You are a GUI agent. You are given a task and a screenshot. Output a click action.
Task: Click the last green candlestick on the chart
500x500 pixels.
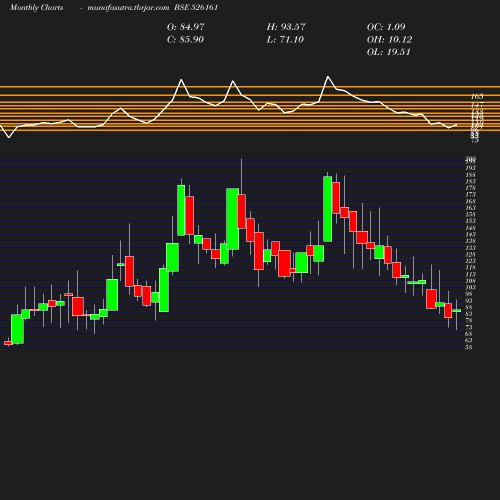click(457, 311)
